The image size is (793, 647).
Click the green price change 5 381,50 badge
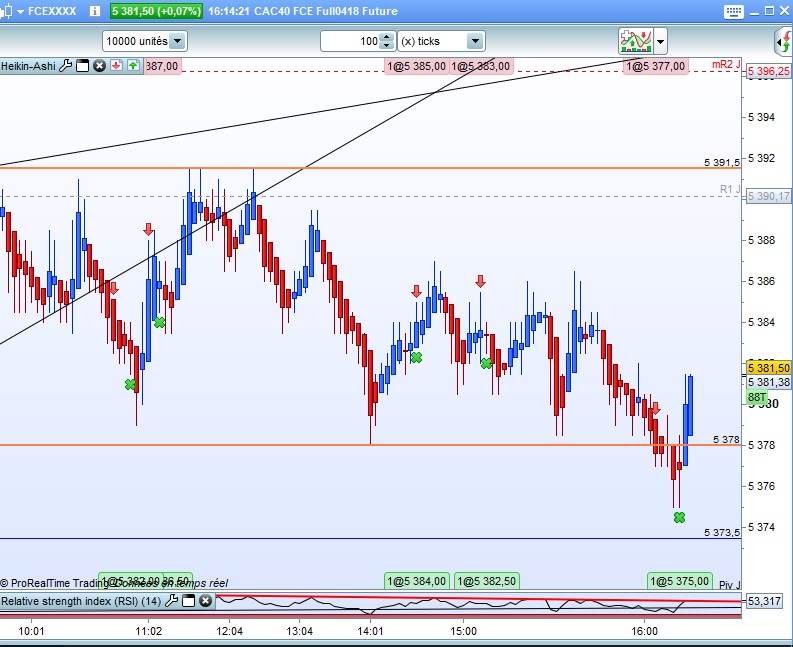click(156, 11)
